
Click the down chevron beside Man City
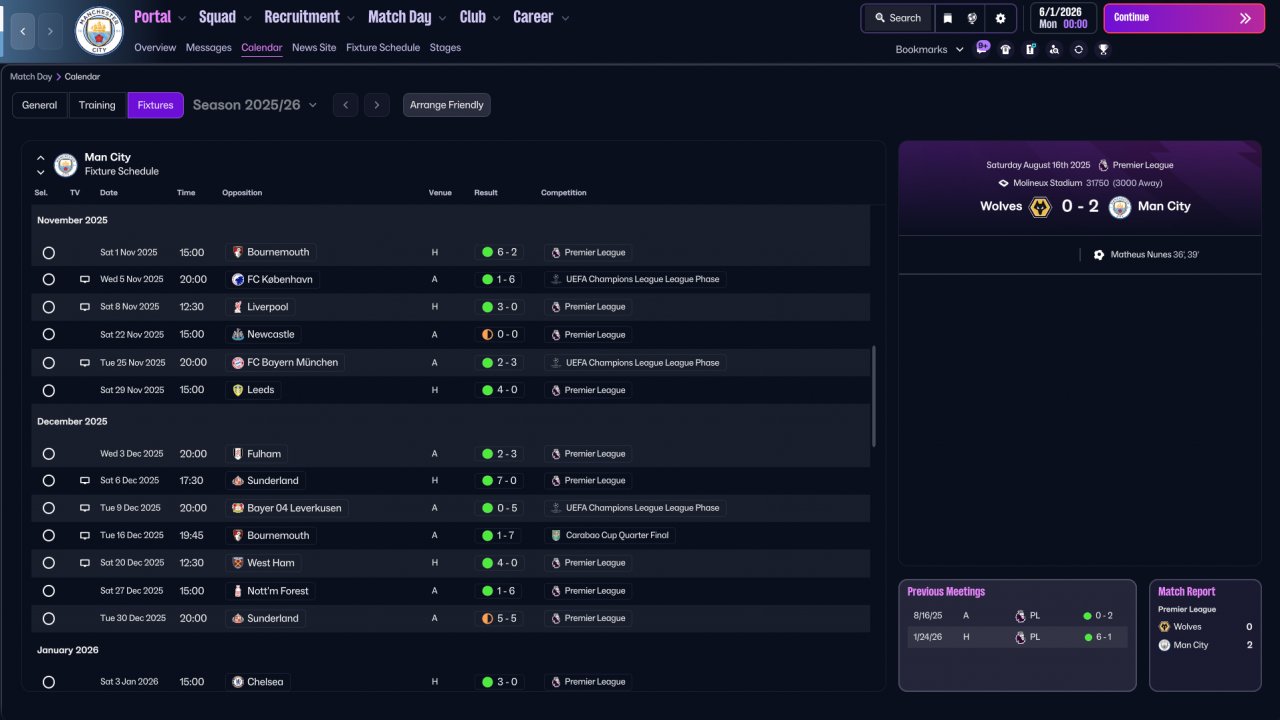click(x=41, y=172)
